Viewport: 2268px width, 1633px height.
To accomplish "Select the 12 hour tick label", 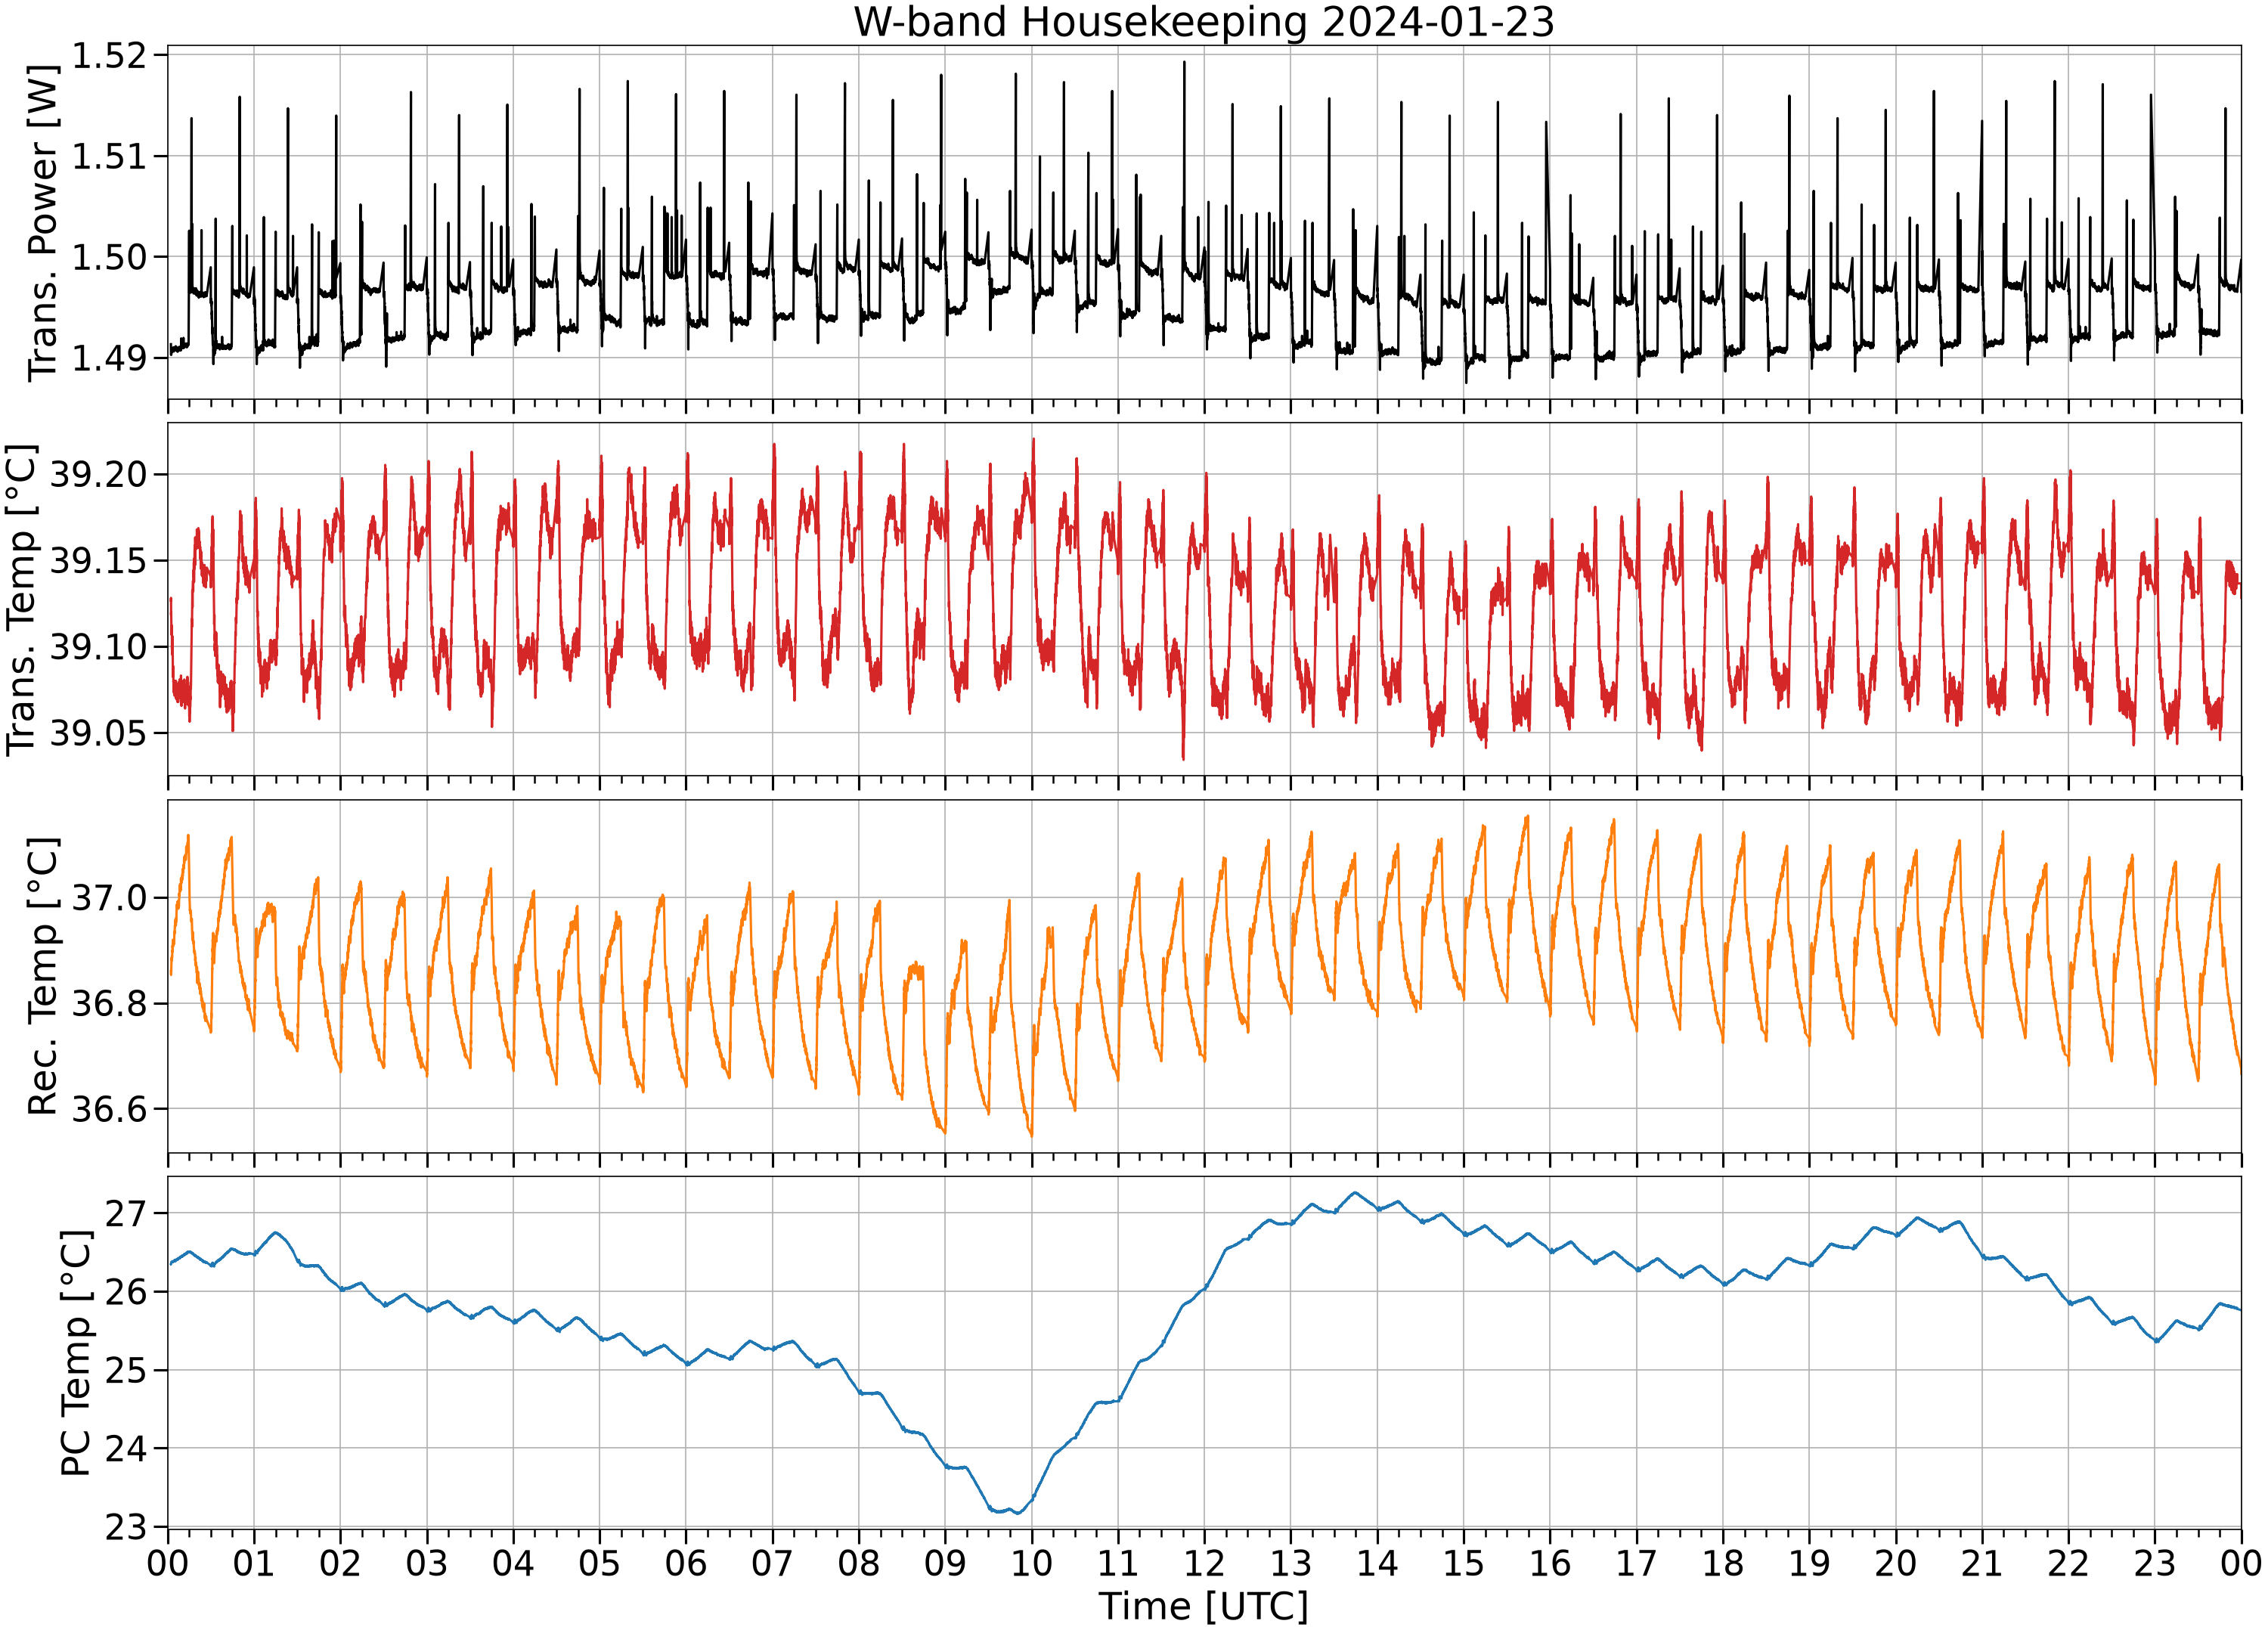I will [x=1204, y=1563].
